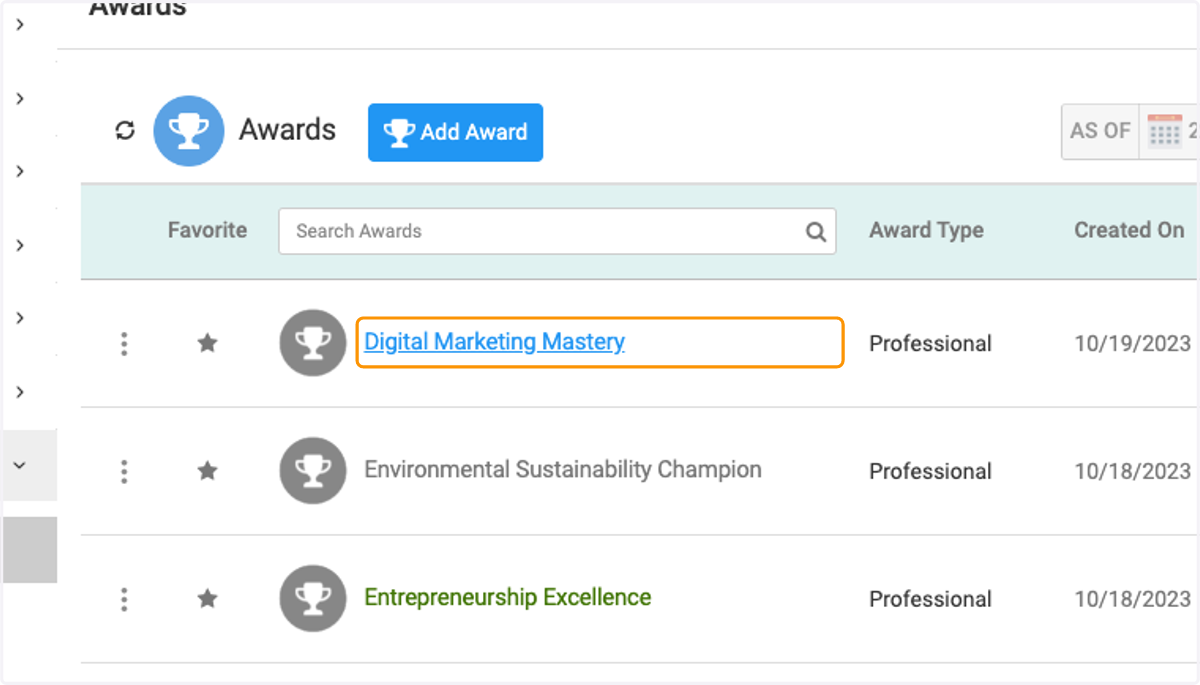Open the AS OF calendar icon
This screenshot has height=685, width=1200.
pyautogui.click(x=1165, y=131)
